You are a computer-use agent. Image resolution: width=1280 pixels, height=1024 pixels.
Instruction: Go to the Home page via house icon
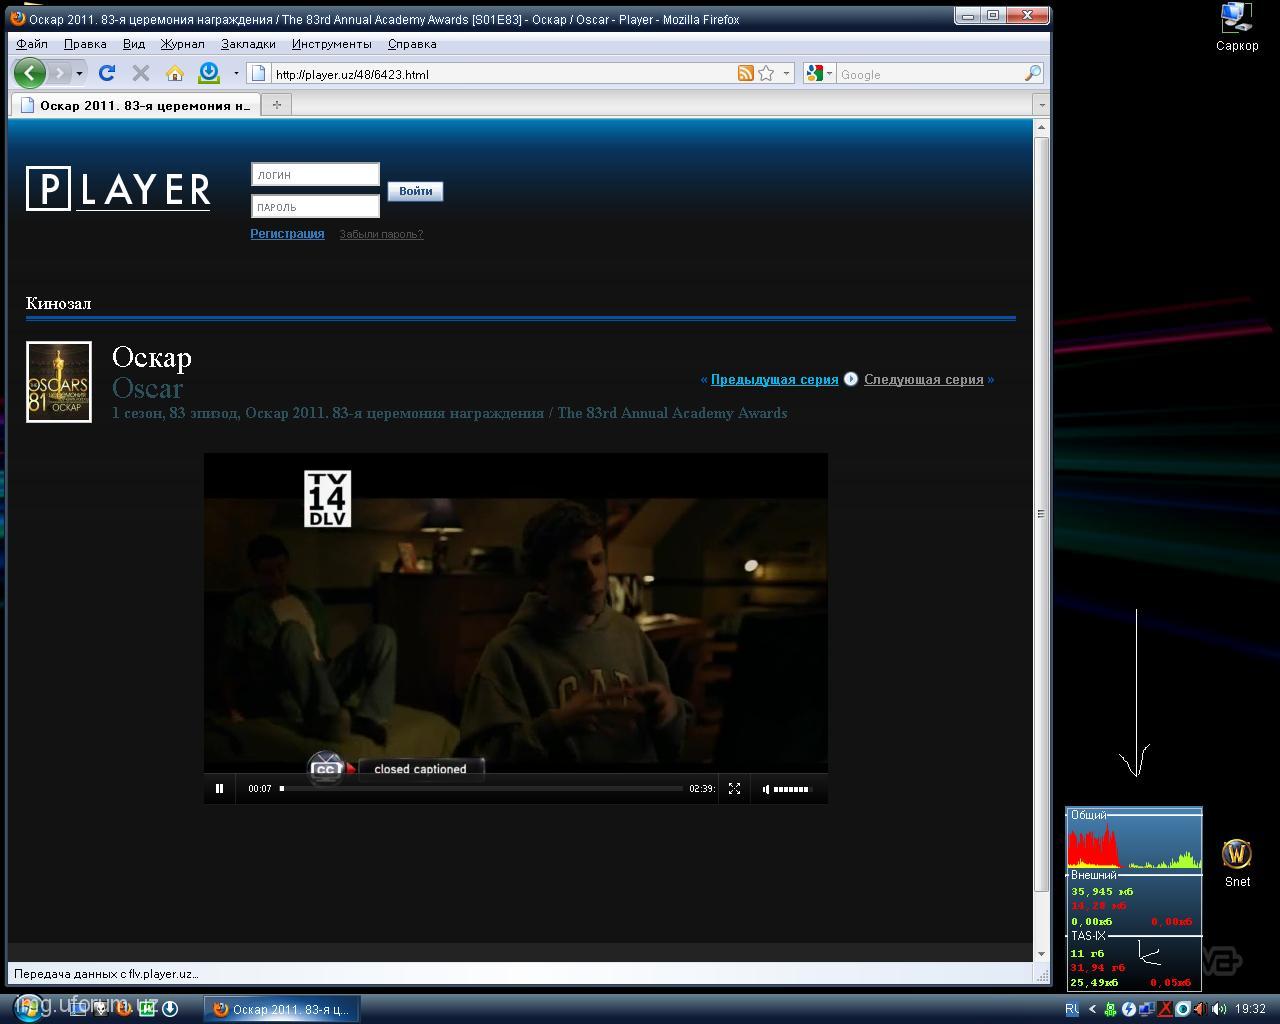[175, 73]
